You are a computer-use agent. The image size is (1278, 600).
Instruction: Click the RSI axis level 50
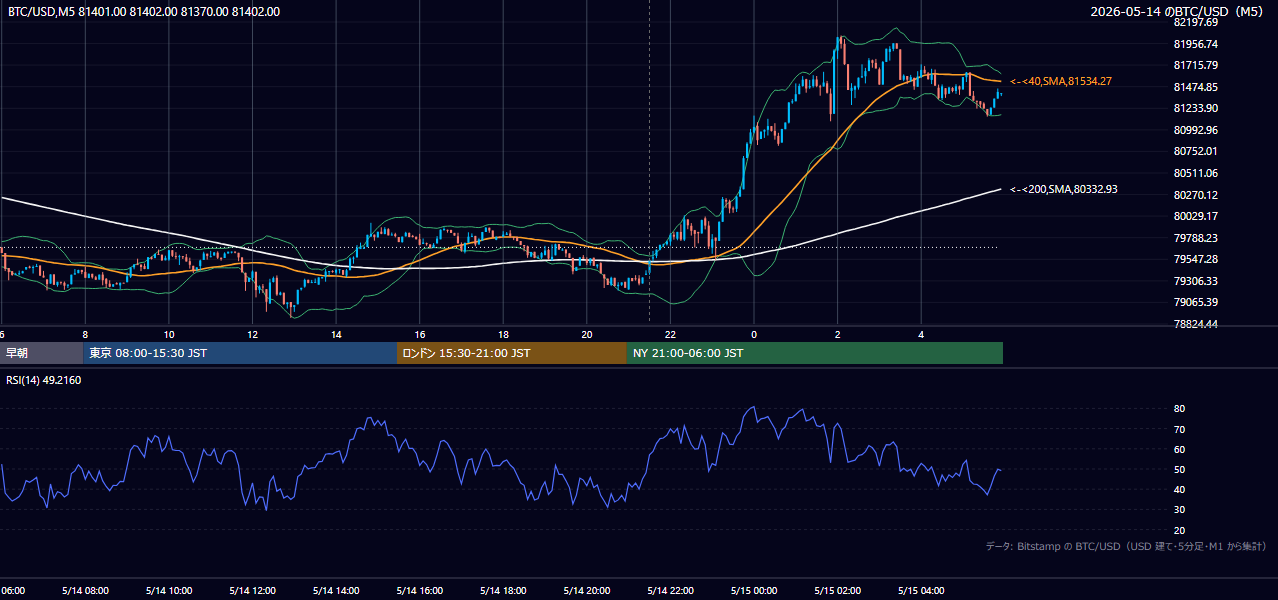click(1179, 469)
